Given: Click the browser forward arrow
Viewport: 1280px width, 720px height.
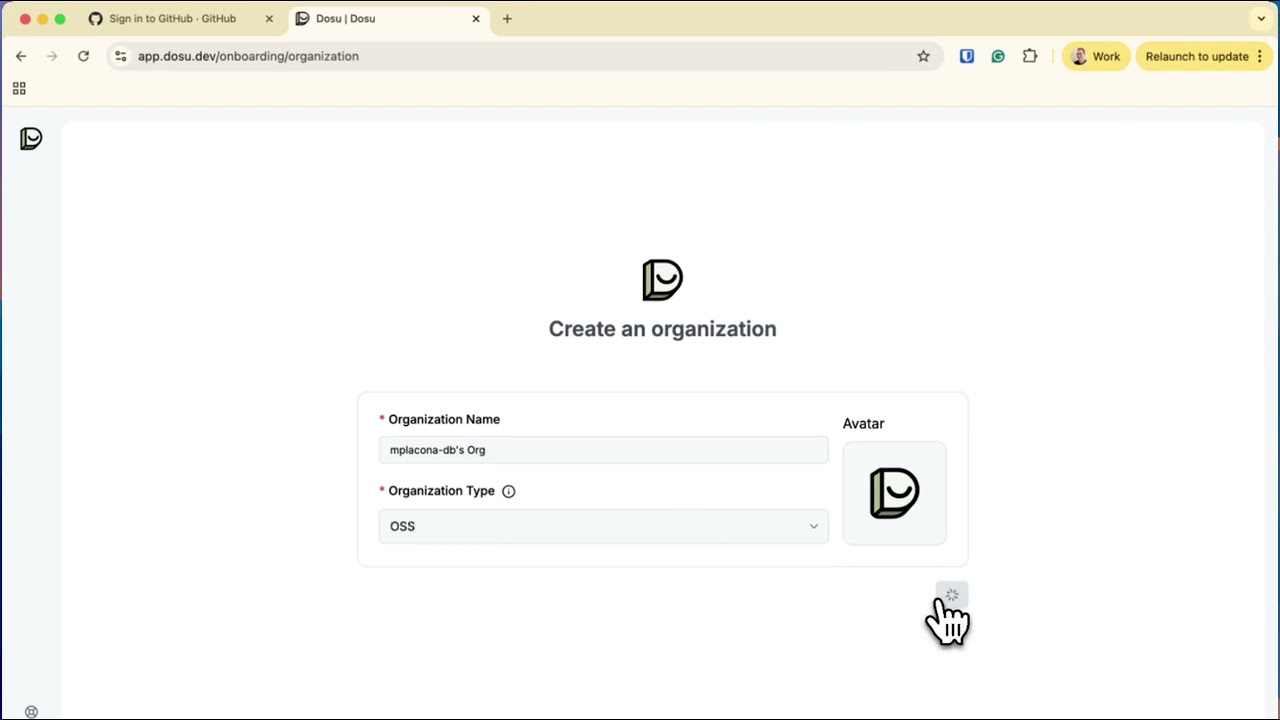Looking at the screenshot, I should point(52,56).
